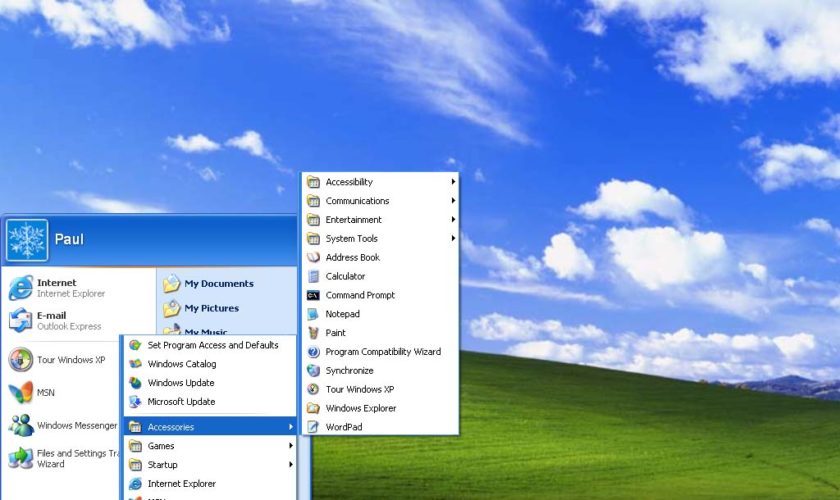This screenshot has width=840, height=500.
Task: Open Paint from the Accessories submenu
Action: 313,333
